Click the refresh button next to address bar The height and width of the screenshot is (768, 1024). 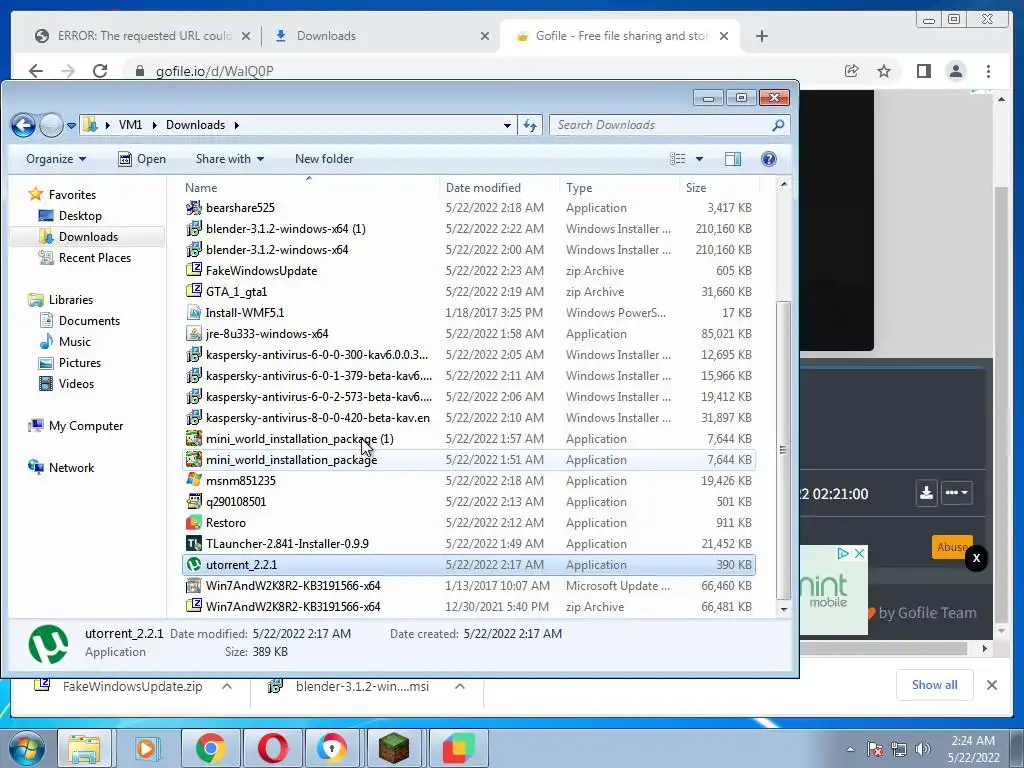(x=530, y=125)
